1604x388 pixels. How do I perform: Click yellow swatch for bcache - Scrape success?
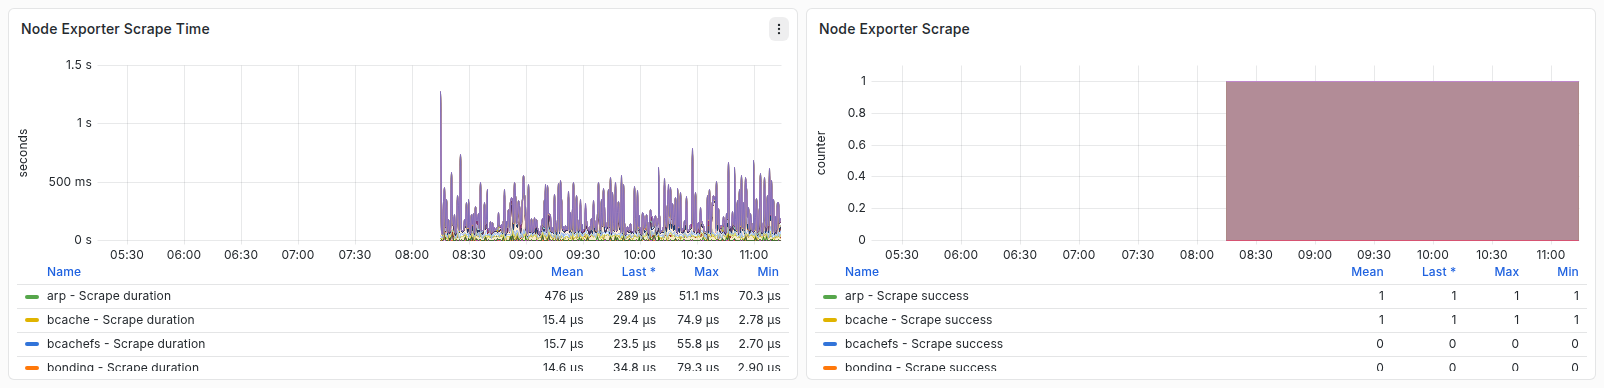tap(830, 320)
